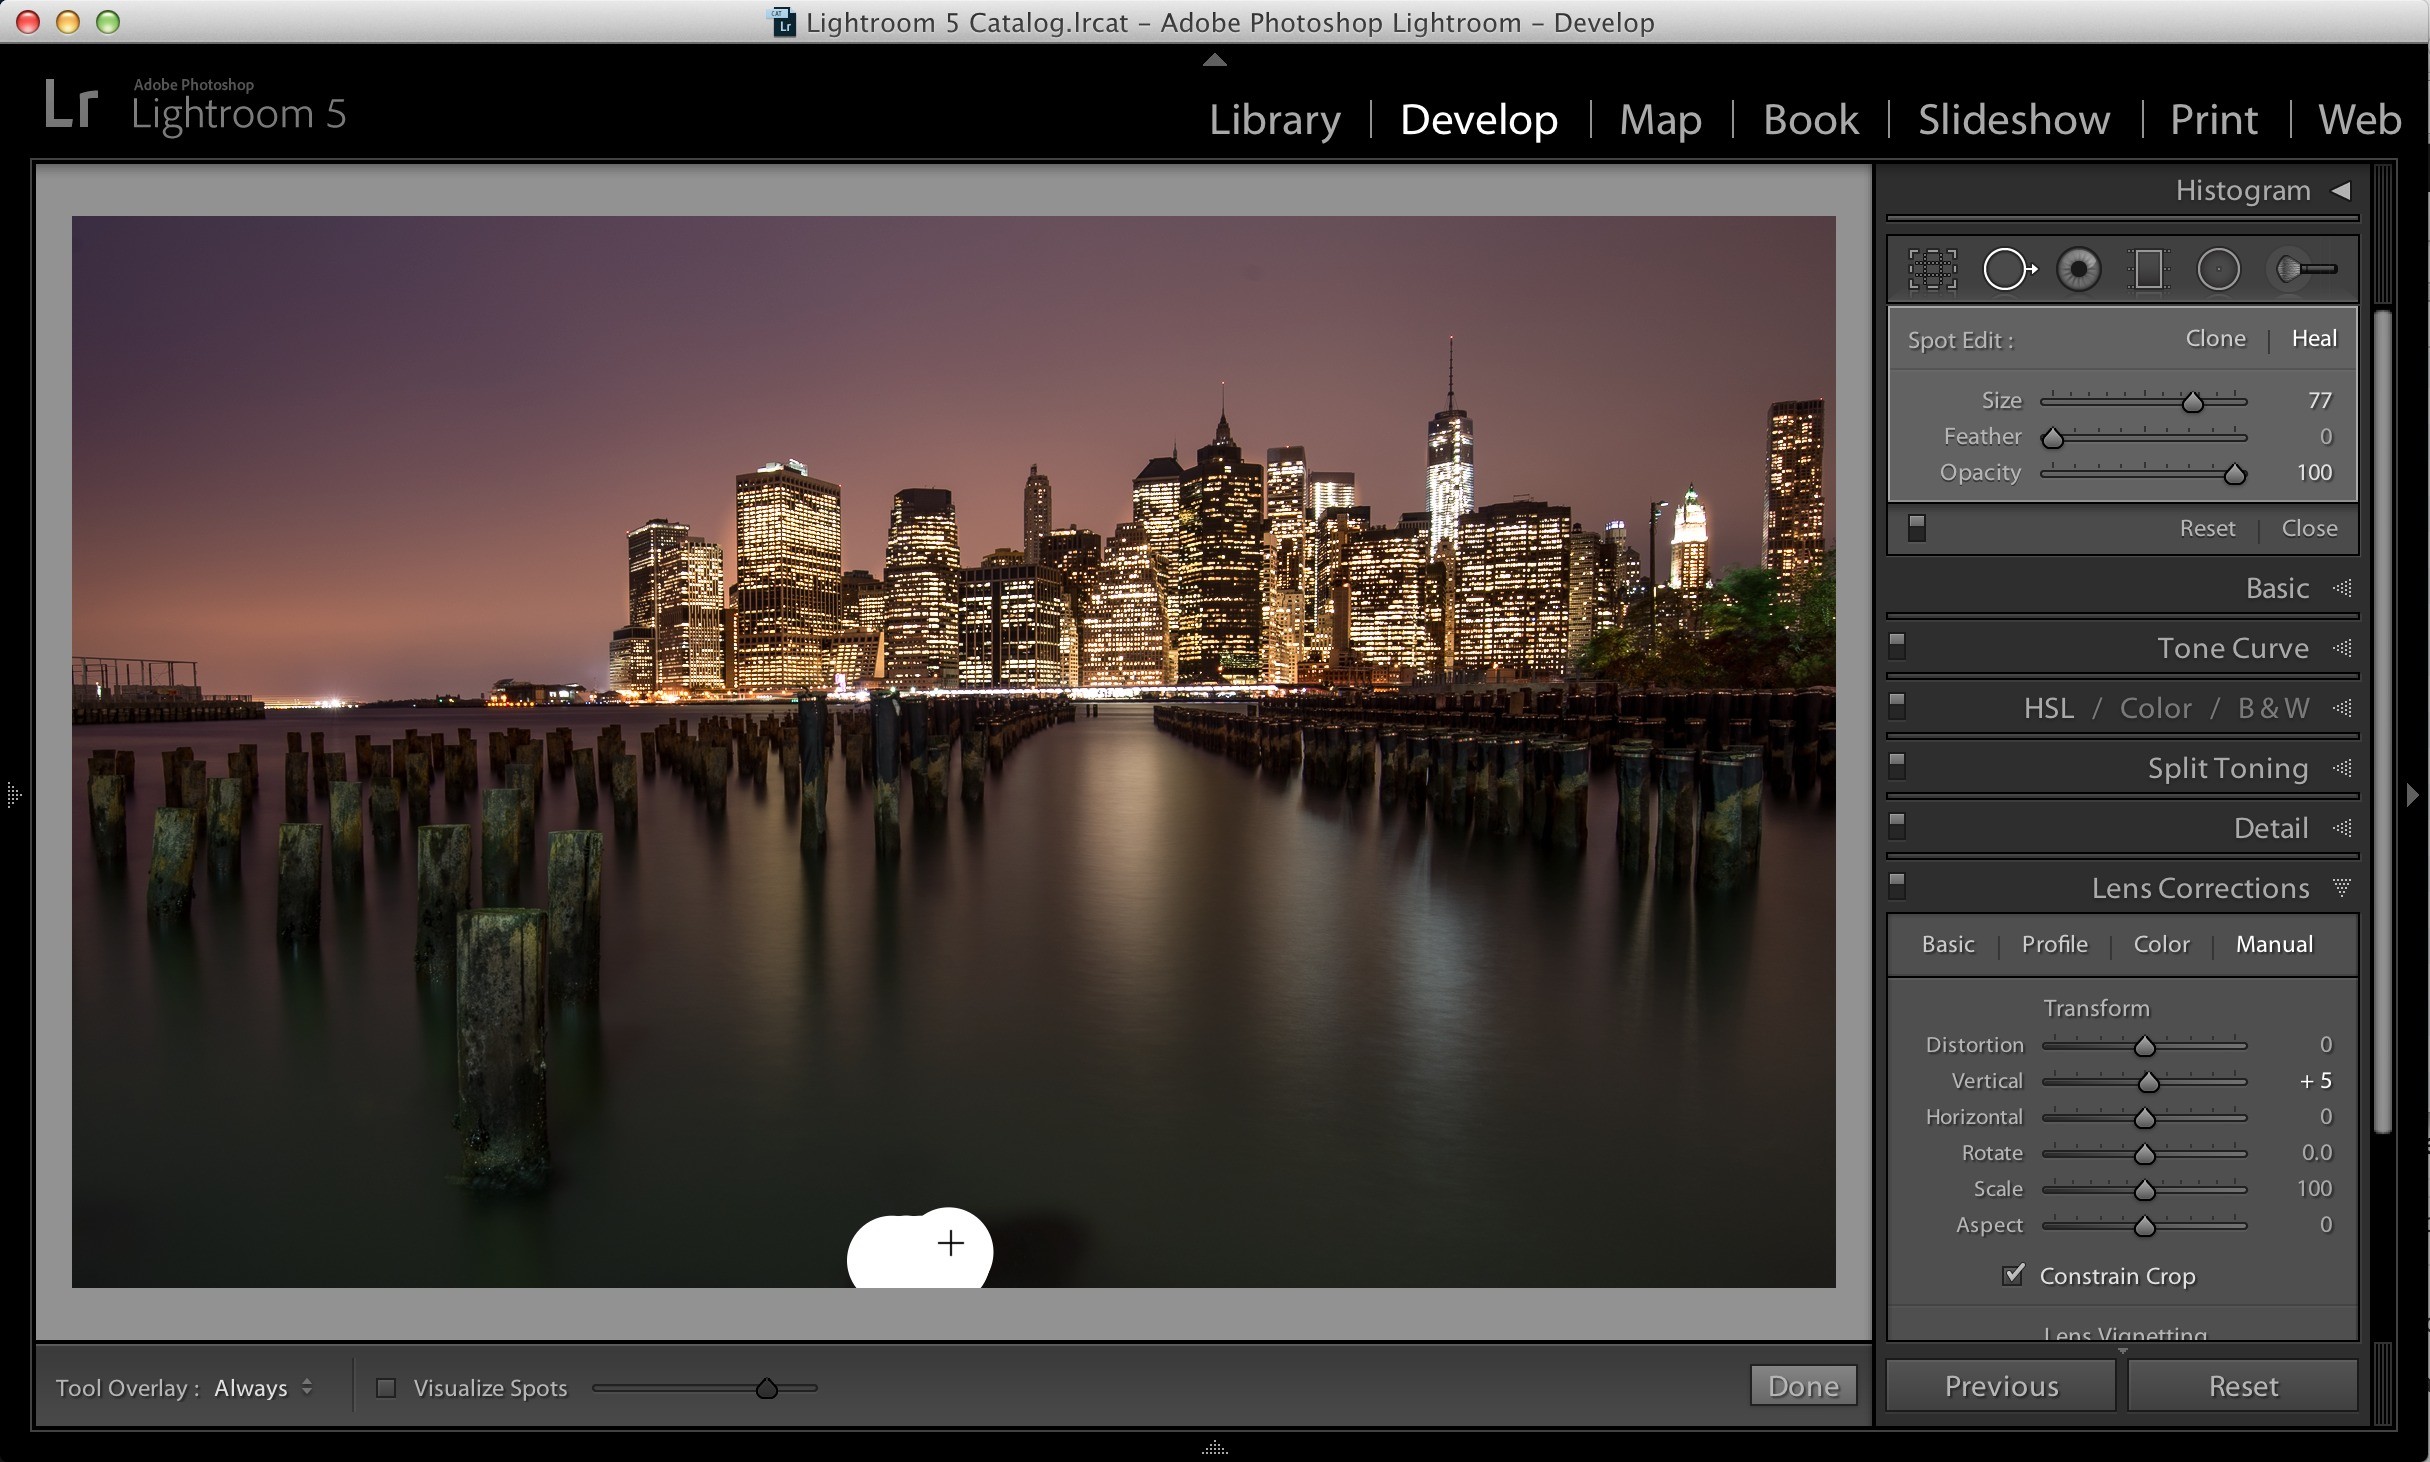
Task: Toggle the Spot Removal panel switch
Action: point(1916,527)
